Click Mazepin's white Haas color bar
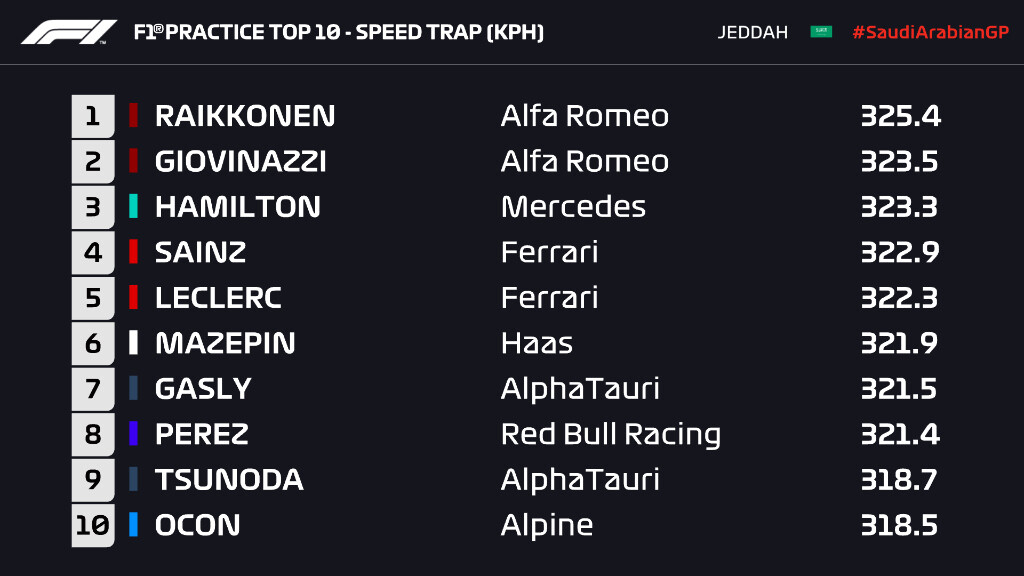Image resolution: width=1024 pixels, height=576 pixels. (x=133, y=343)
